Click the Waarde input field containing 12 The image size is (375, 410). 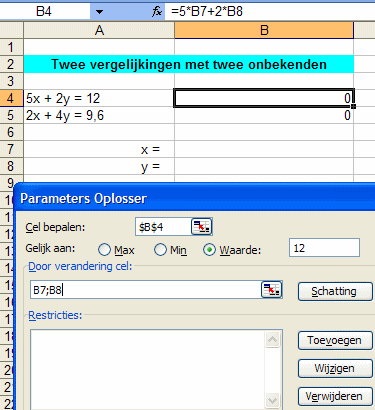click(324, 248)
